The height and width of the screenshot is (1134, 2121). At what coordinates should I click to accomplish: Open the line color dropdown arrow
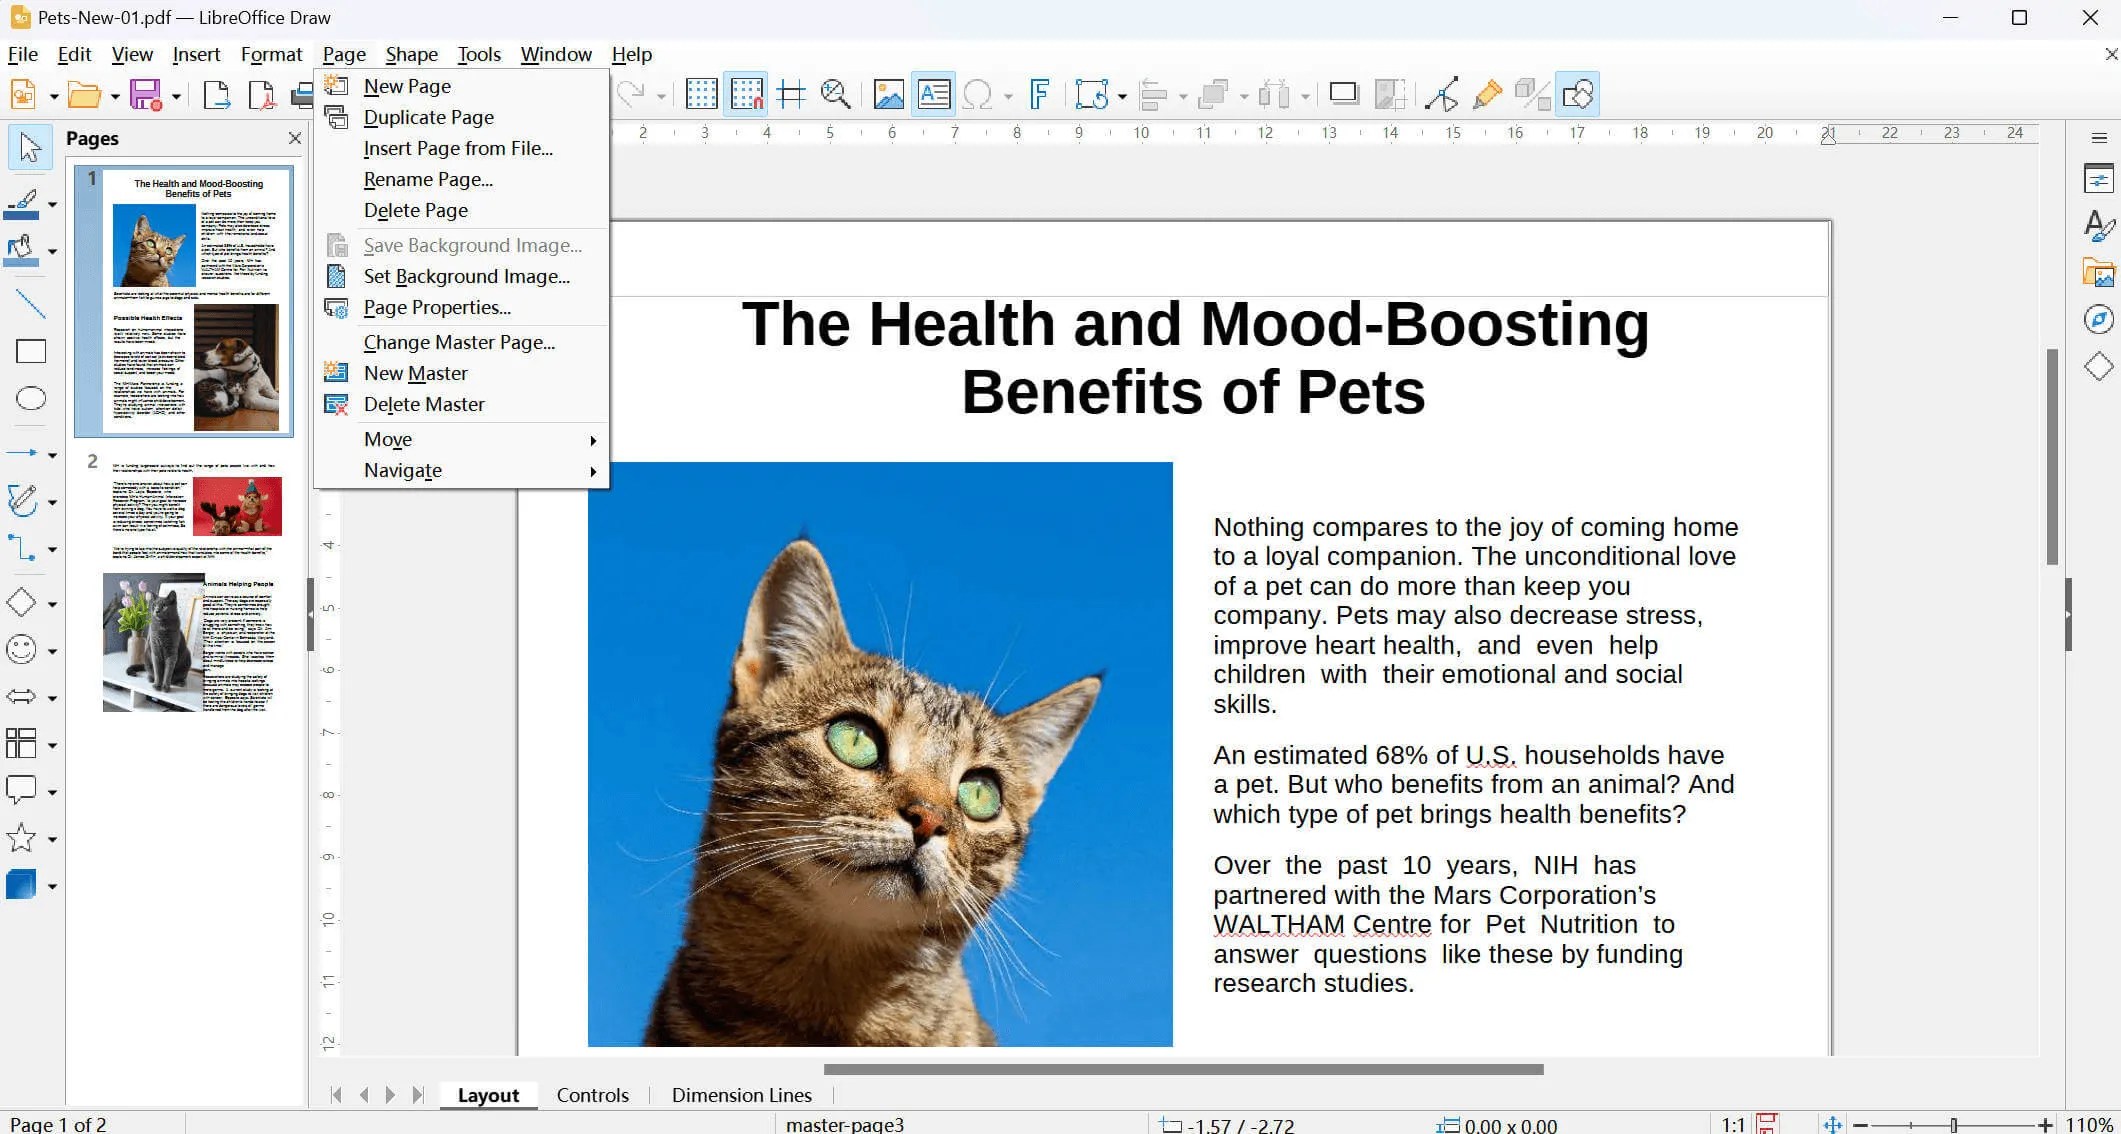52,203
